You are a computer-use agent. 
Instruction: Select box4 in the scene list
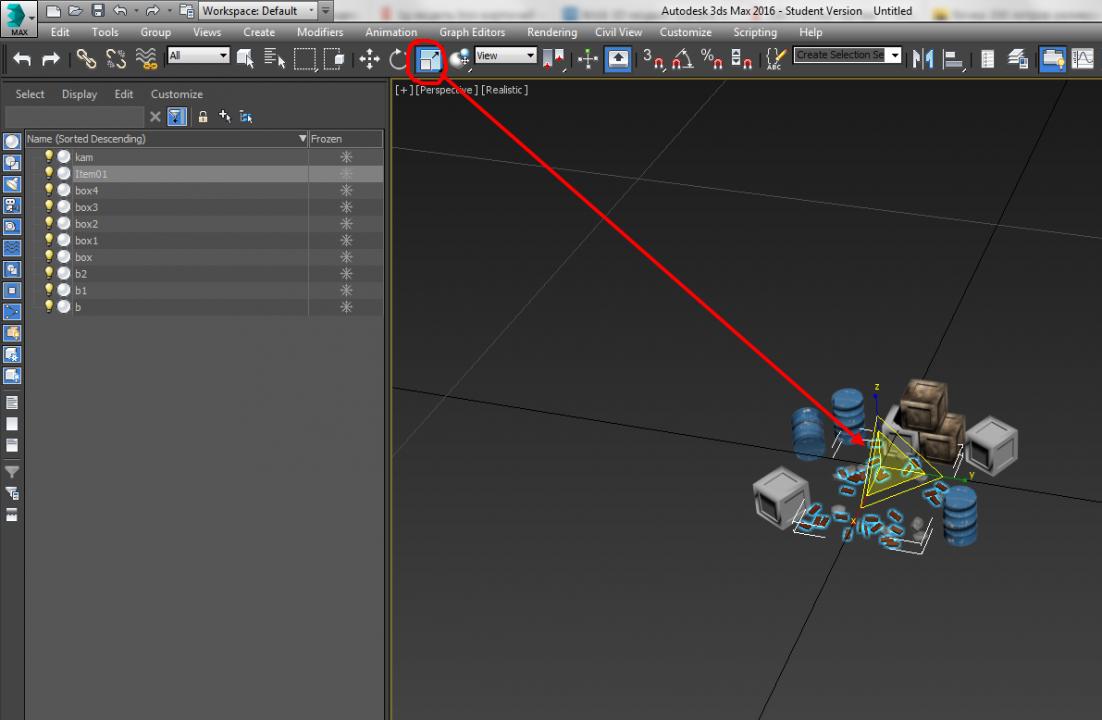point(87,190)
